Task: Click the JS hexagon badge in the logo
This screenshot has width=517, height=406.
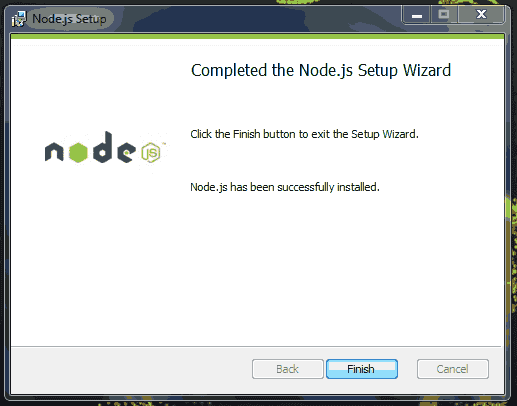Action: 151,153
